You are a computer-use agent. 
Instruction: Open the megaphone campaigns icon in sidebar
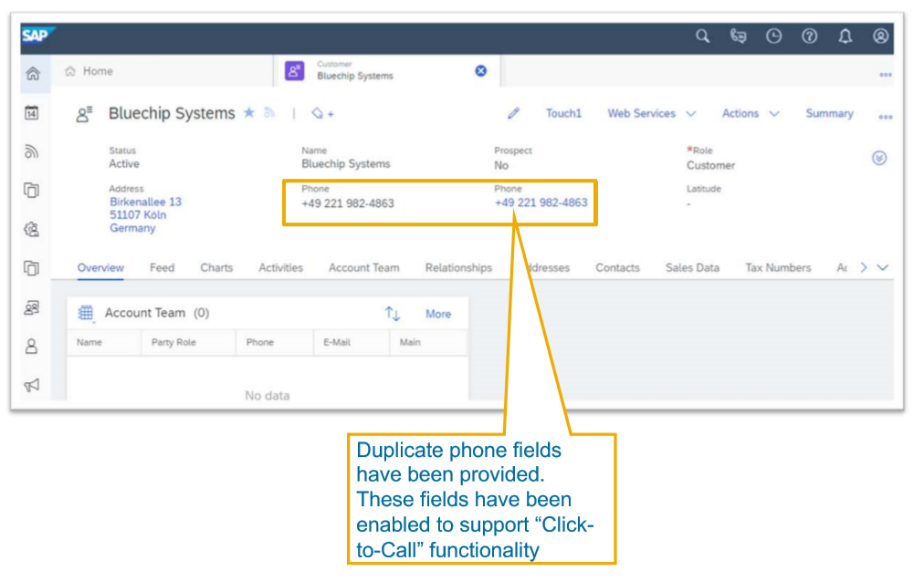click(32, 385)
